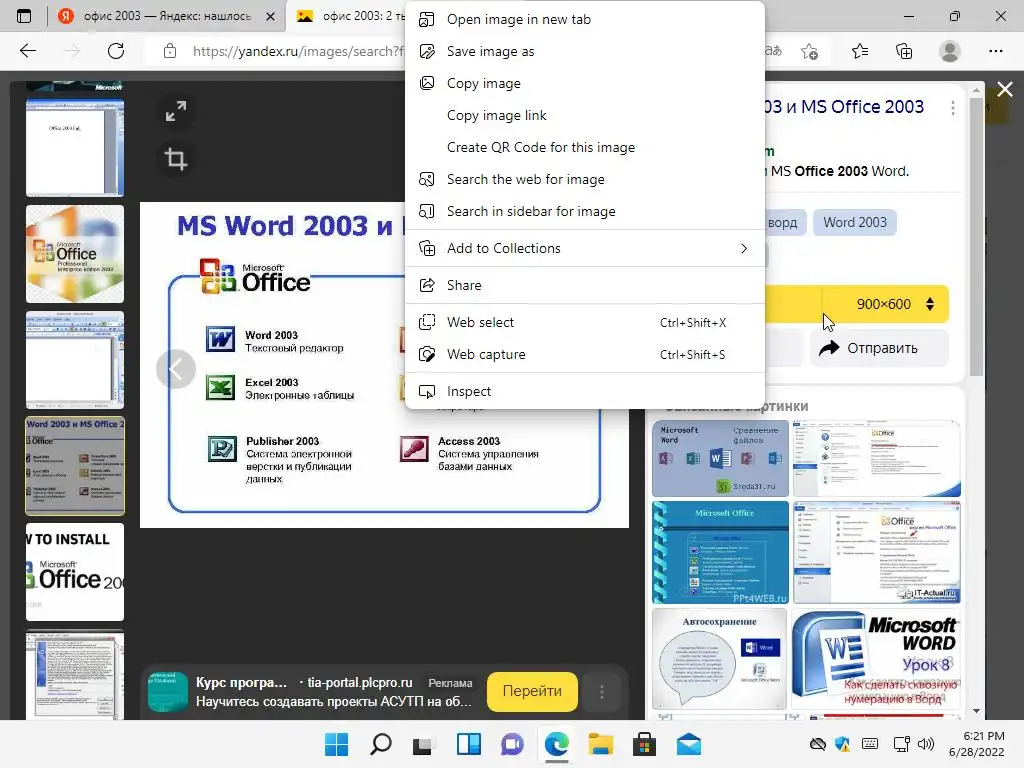Open related image Сравнение файлов
The height and width of the screenshot is (768, 1024).
pyautogui.click(x=720, y=459)
